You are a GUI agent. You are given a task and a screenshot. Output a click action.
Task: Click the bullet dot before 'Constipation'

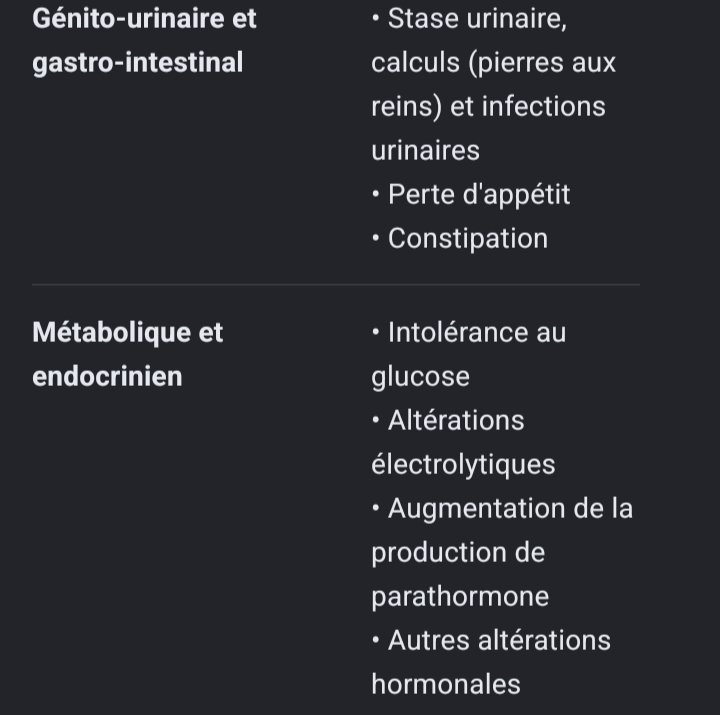(x=376, y=238)
